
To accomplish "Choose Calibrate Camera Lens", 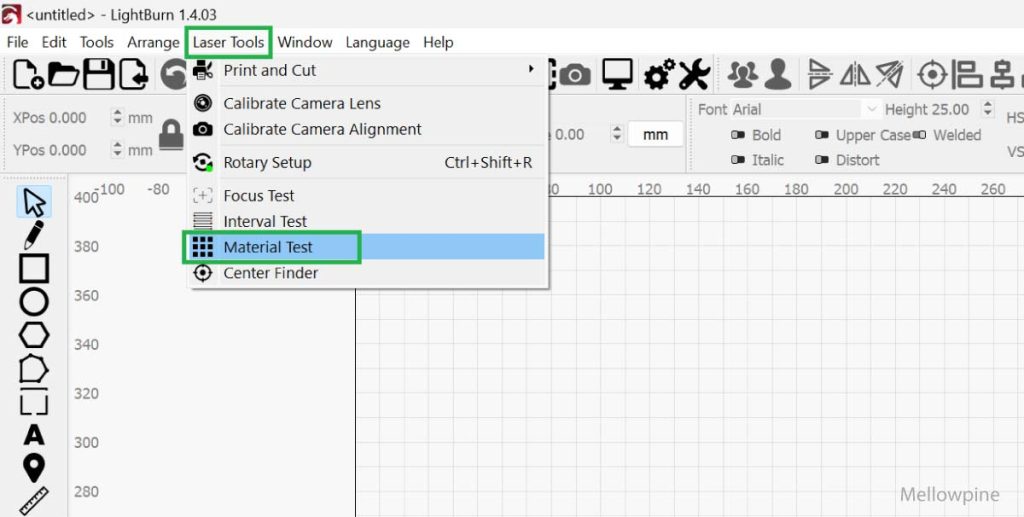I will (x=368, y=103).
